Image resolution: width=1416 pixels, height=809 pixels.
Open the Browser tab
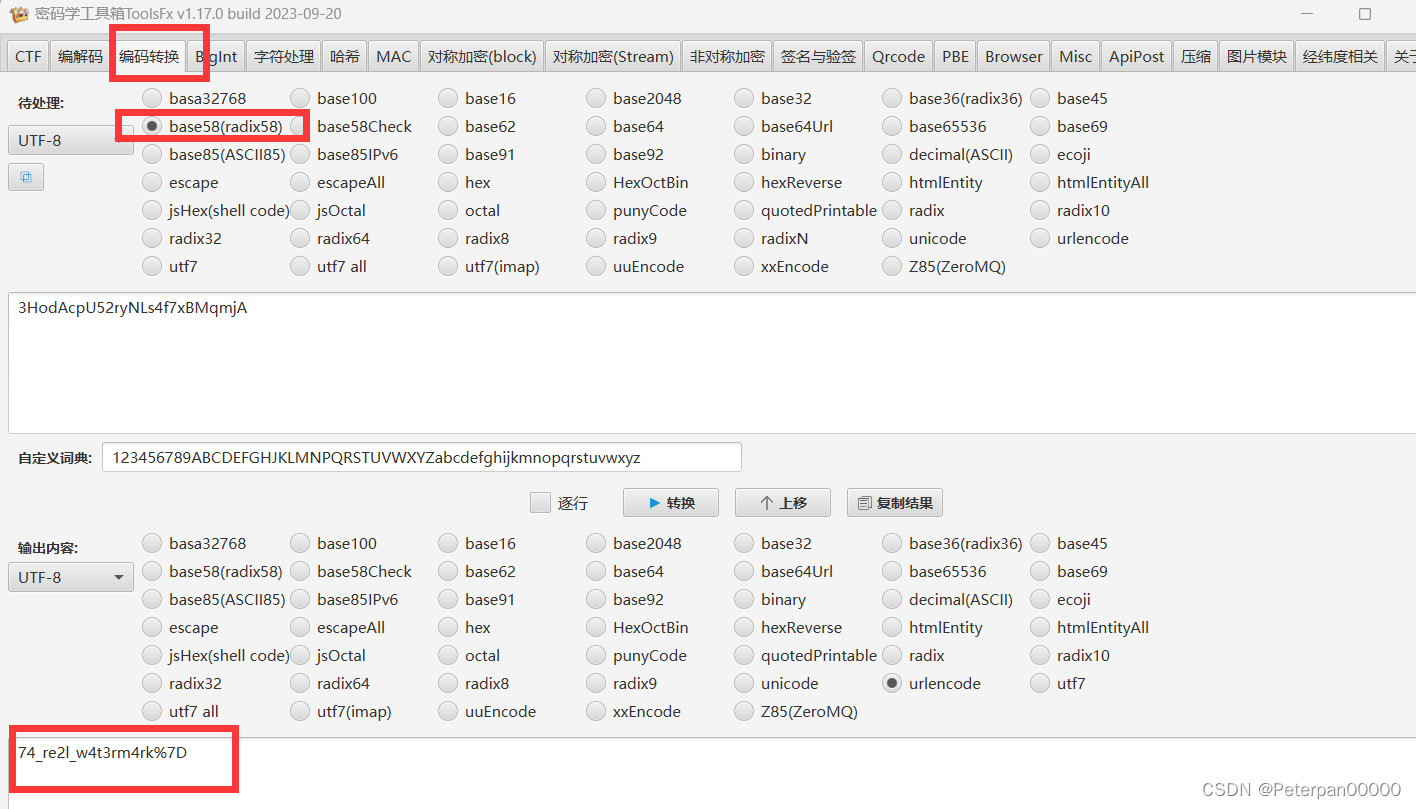1013,56
